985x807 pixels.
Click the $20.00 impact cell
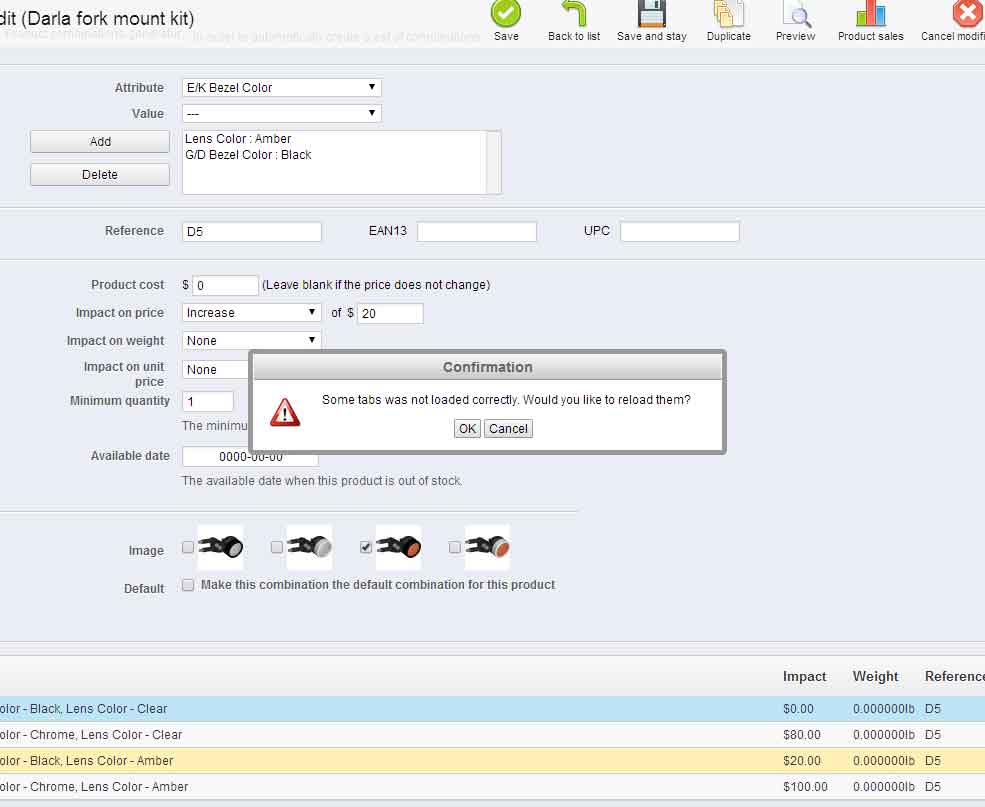[802, 761]
